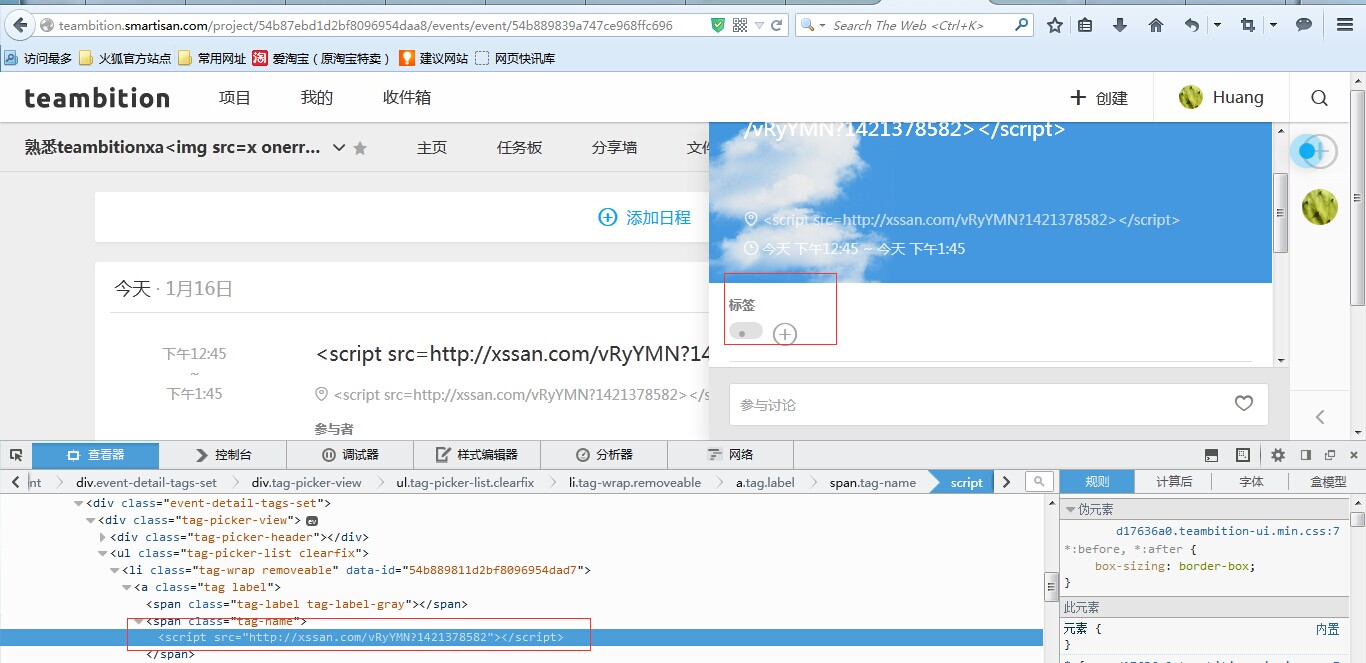
Task: Collapse the 伪元素 rules section
Action: (1071, 510)
